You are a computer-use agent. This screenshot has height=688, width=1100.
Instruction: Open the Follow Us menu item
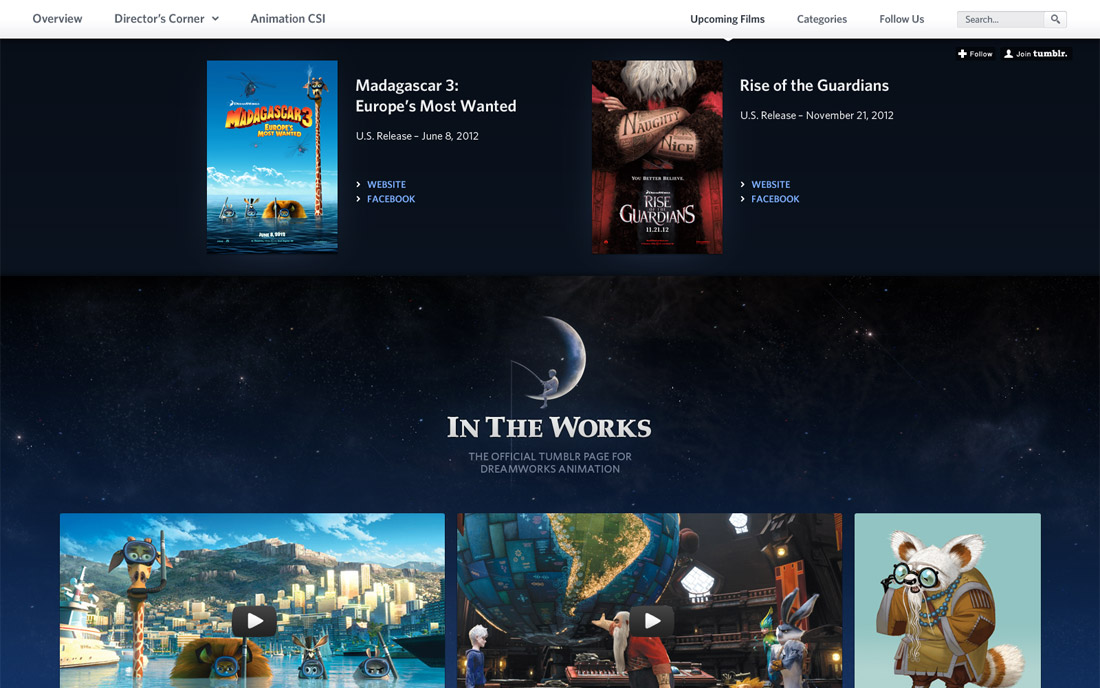[x=901, y=19]
